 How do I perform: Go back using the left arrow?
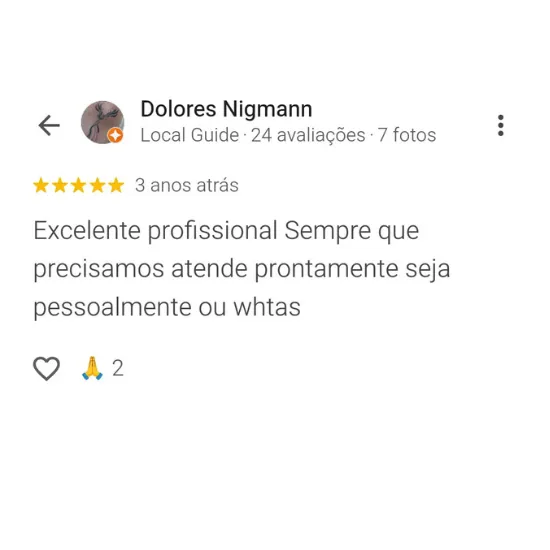point(49,125)
